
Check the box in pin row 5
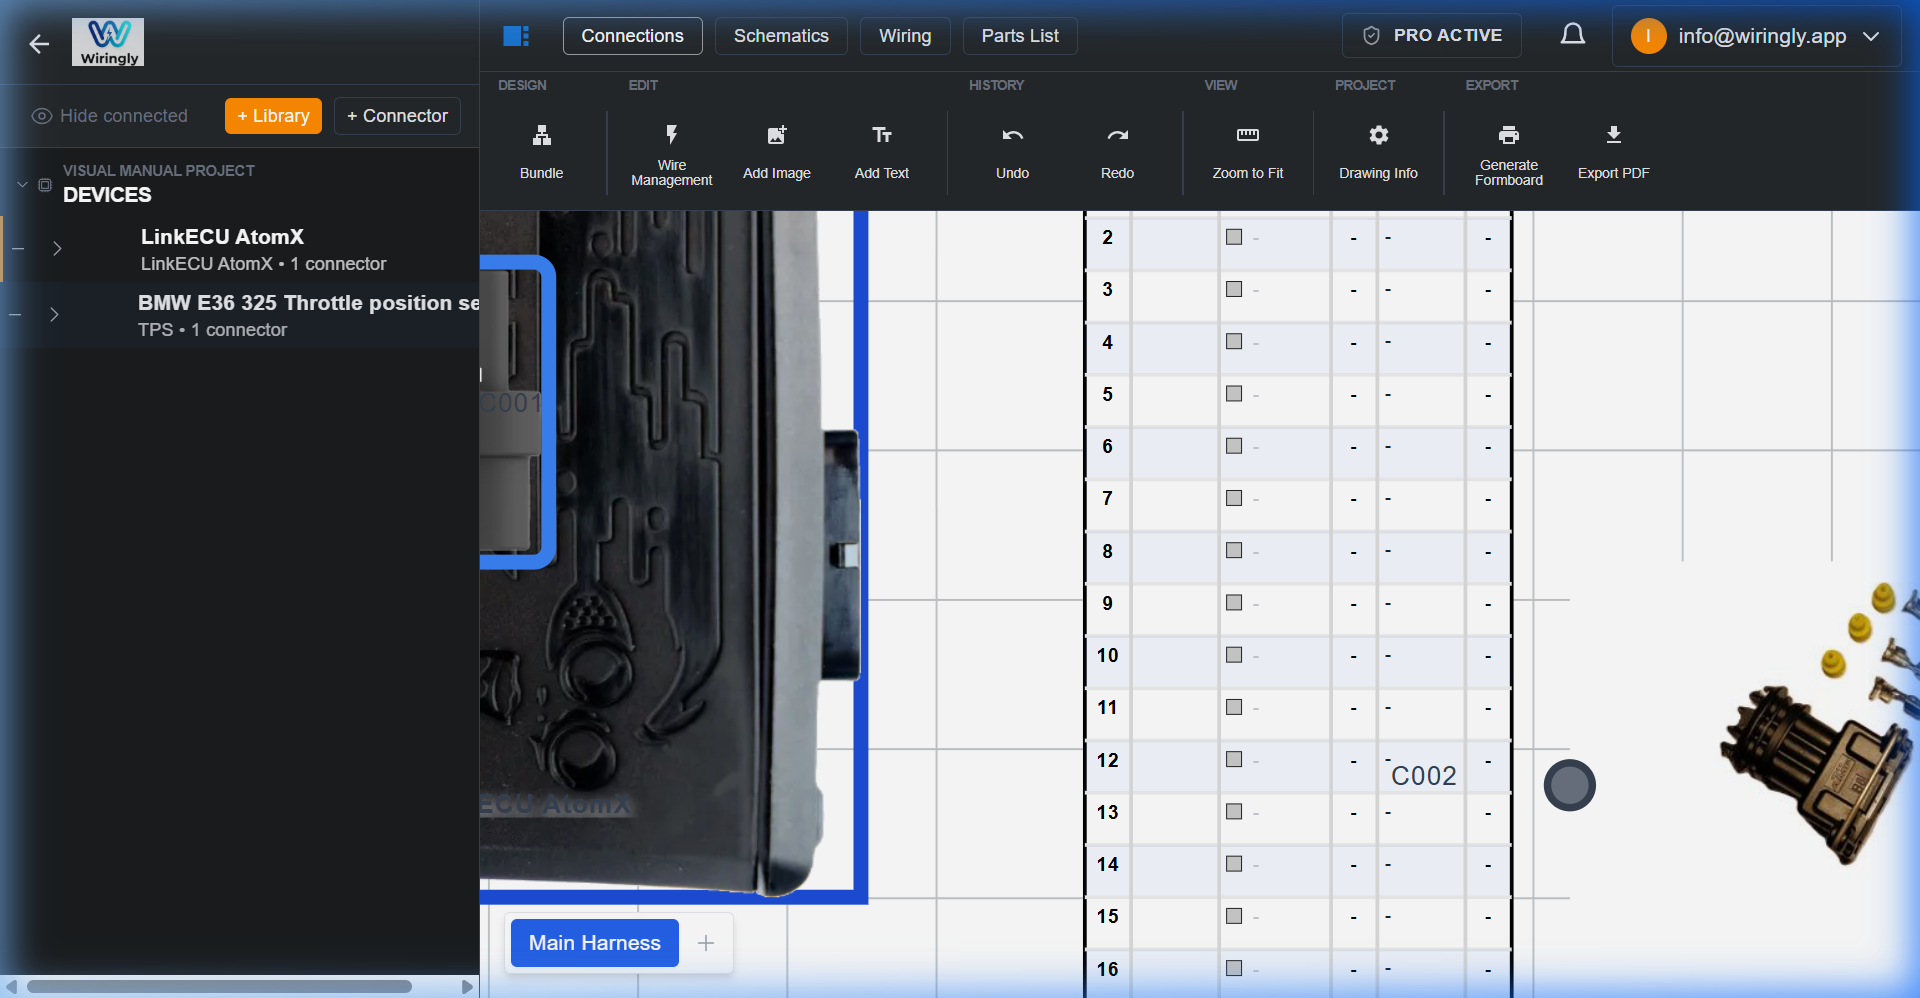click(1234, 394)
